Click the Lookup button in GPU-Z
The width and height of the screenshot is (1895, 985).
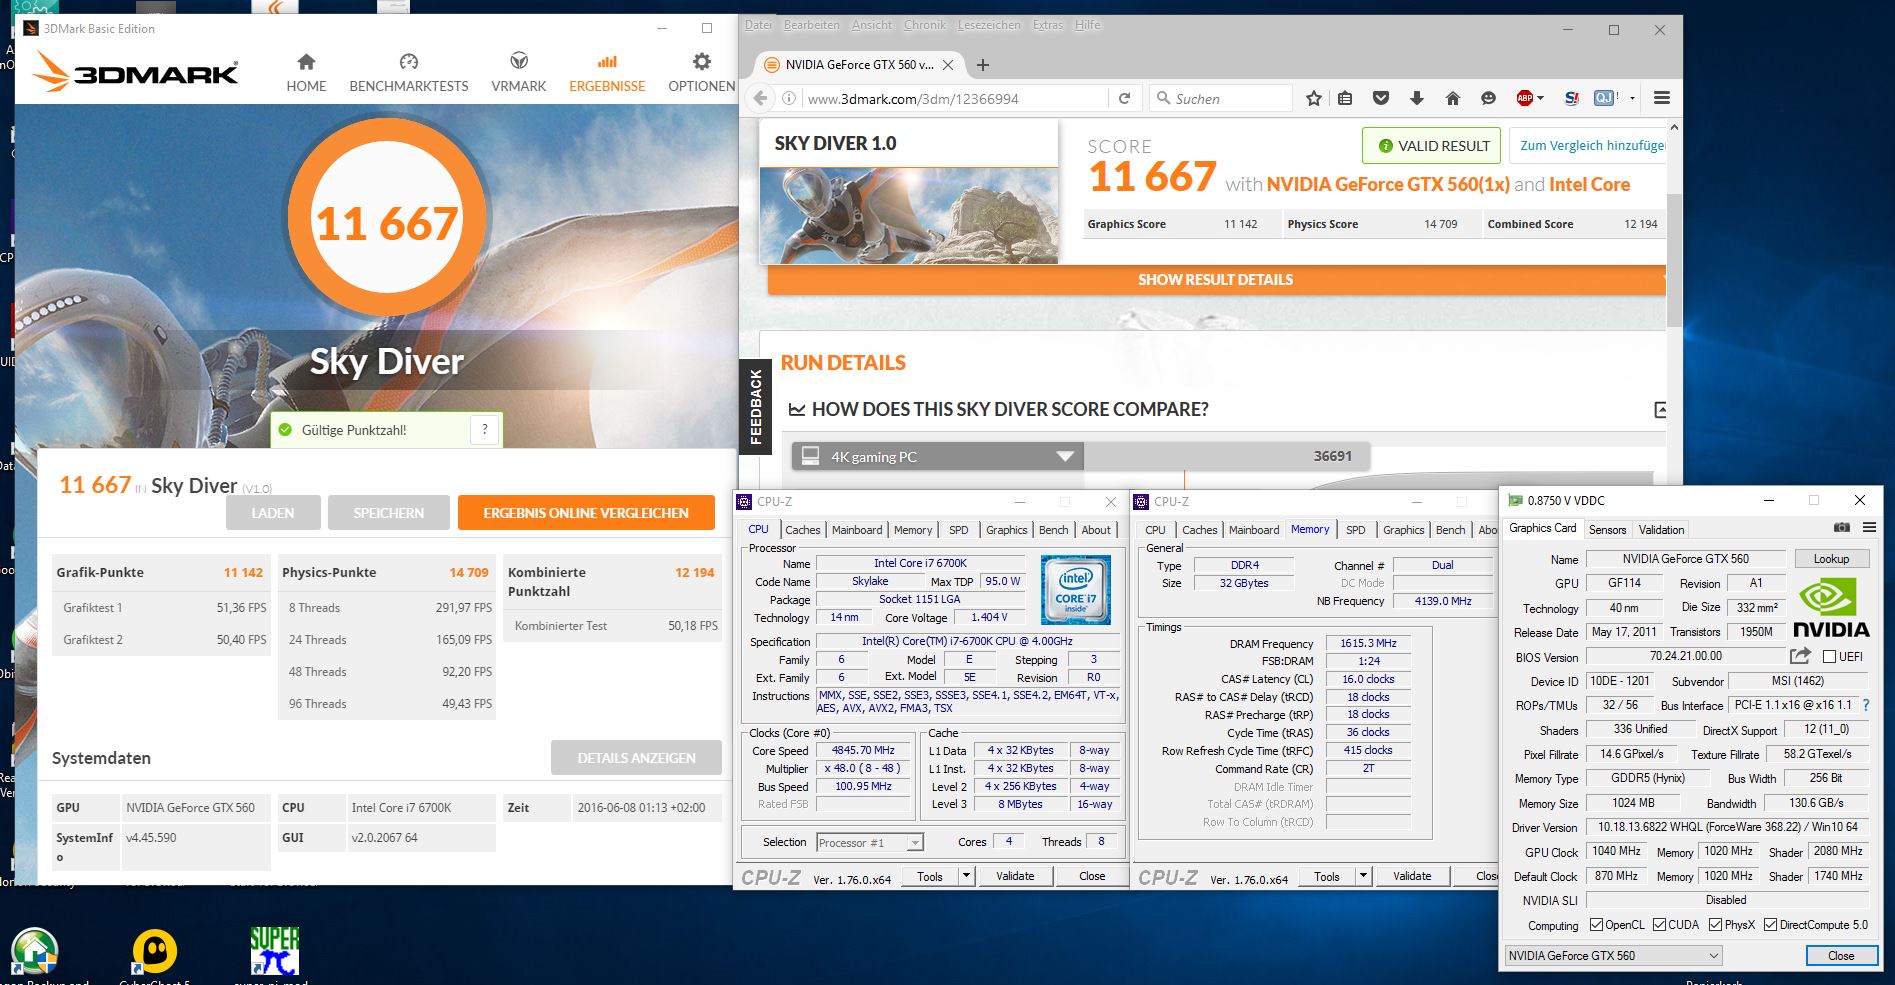1831,559
